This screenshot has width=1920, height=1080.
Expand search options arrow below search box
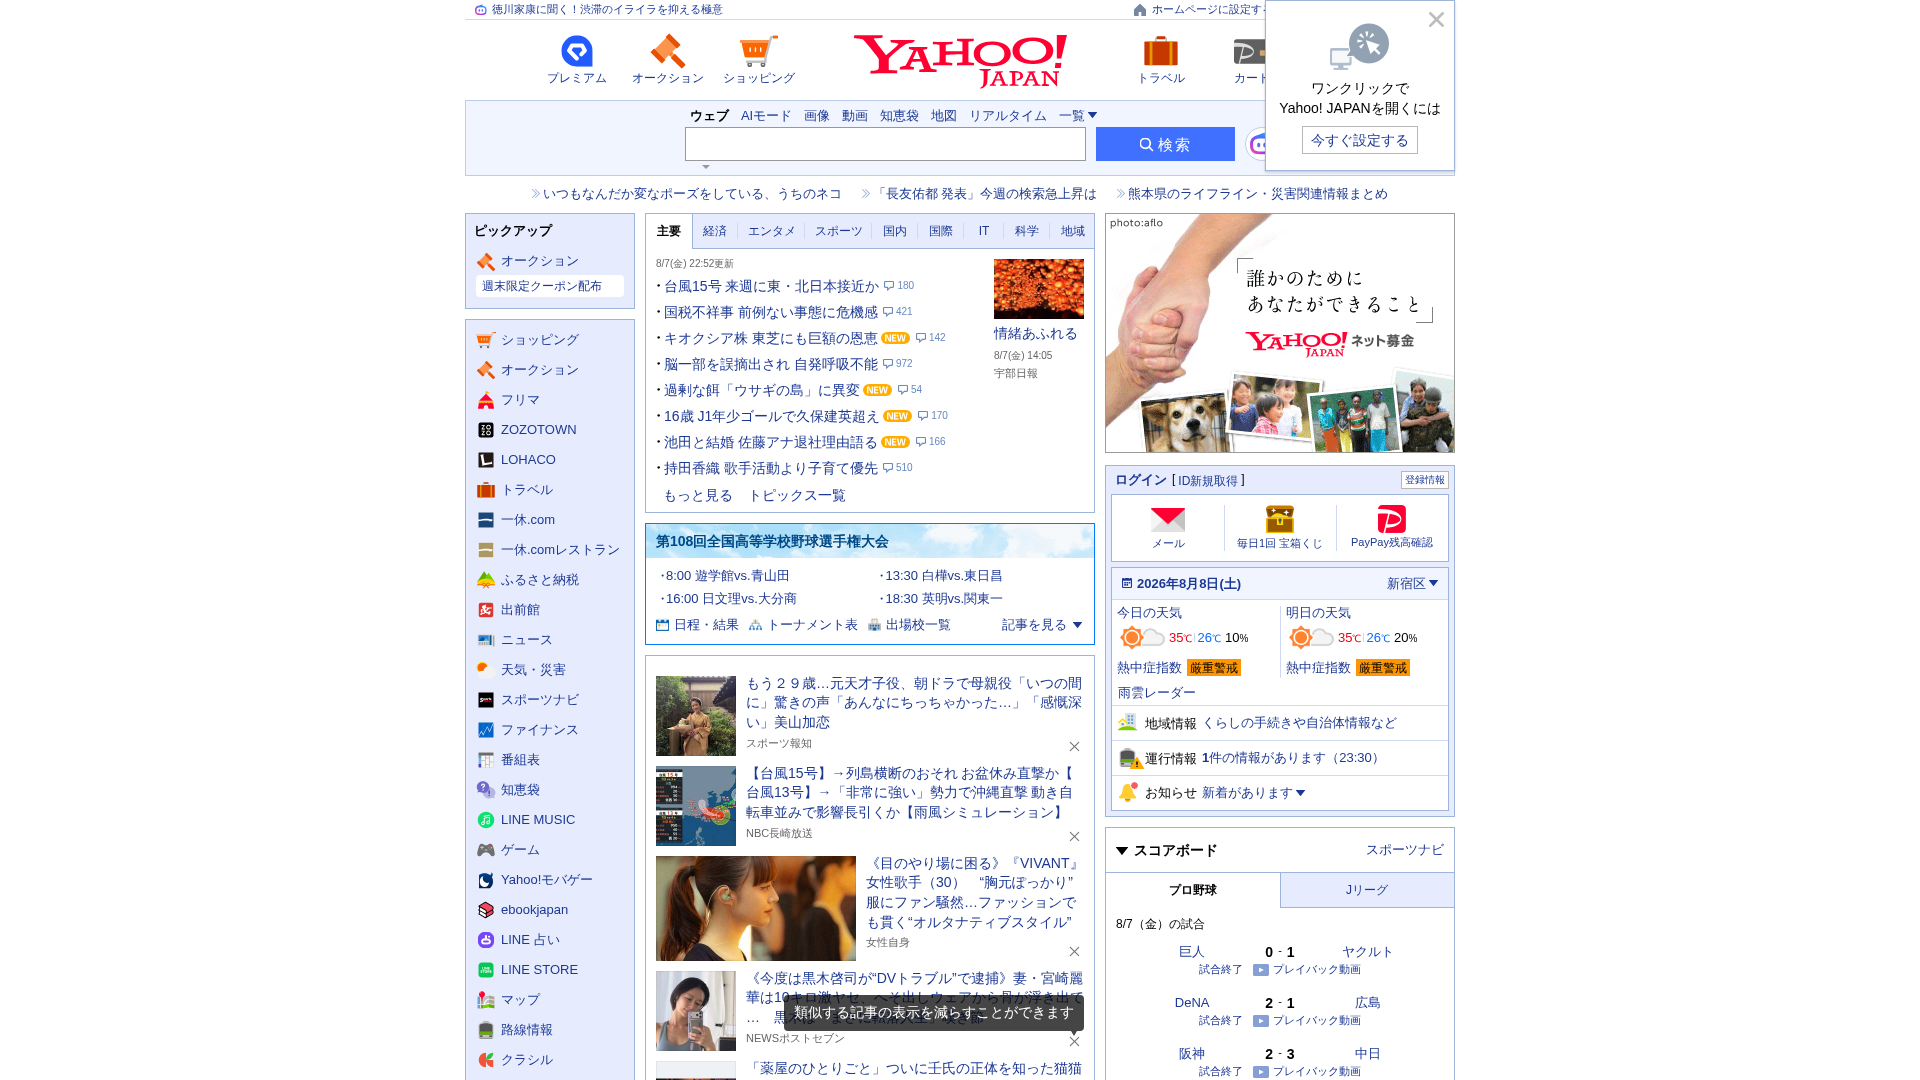[x=706, y=167]
